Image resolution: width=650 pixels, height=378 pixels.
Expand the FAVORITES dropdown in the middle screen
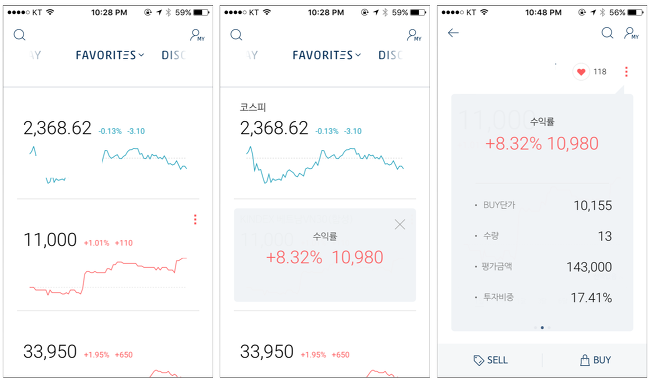click(x=327, y=55)
